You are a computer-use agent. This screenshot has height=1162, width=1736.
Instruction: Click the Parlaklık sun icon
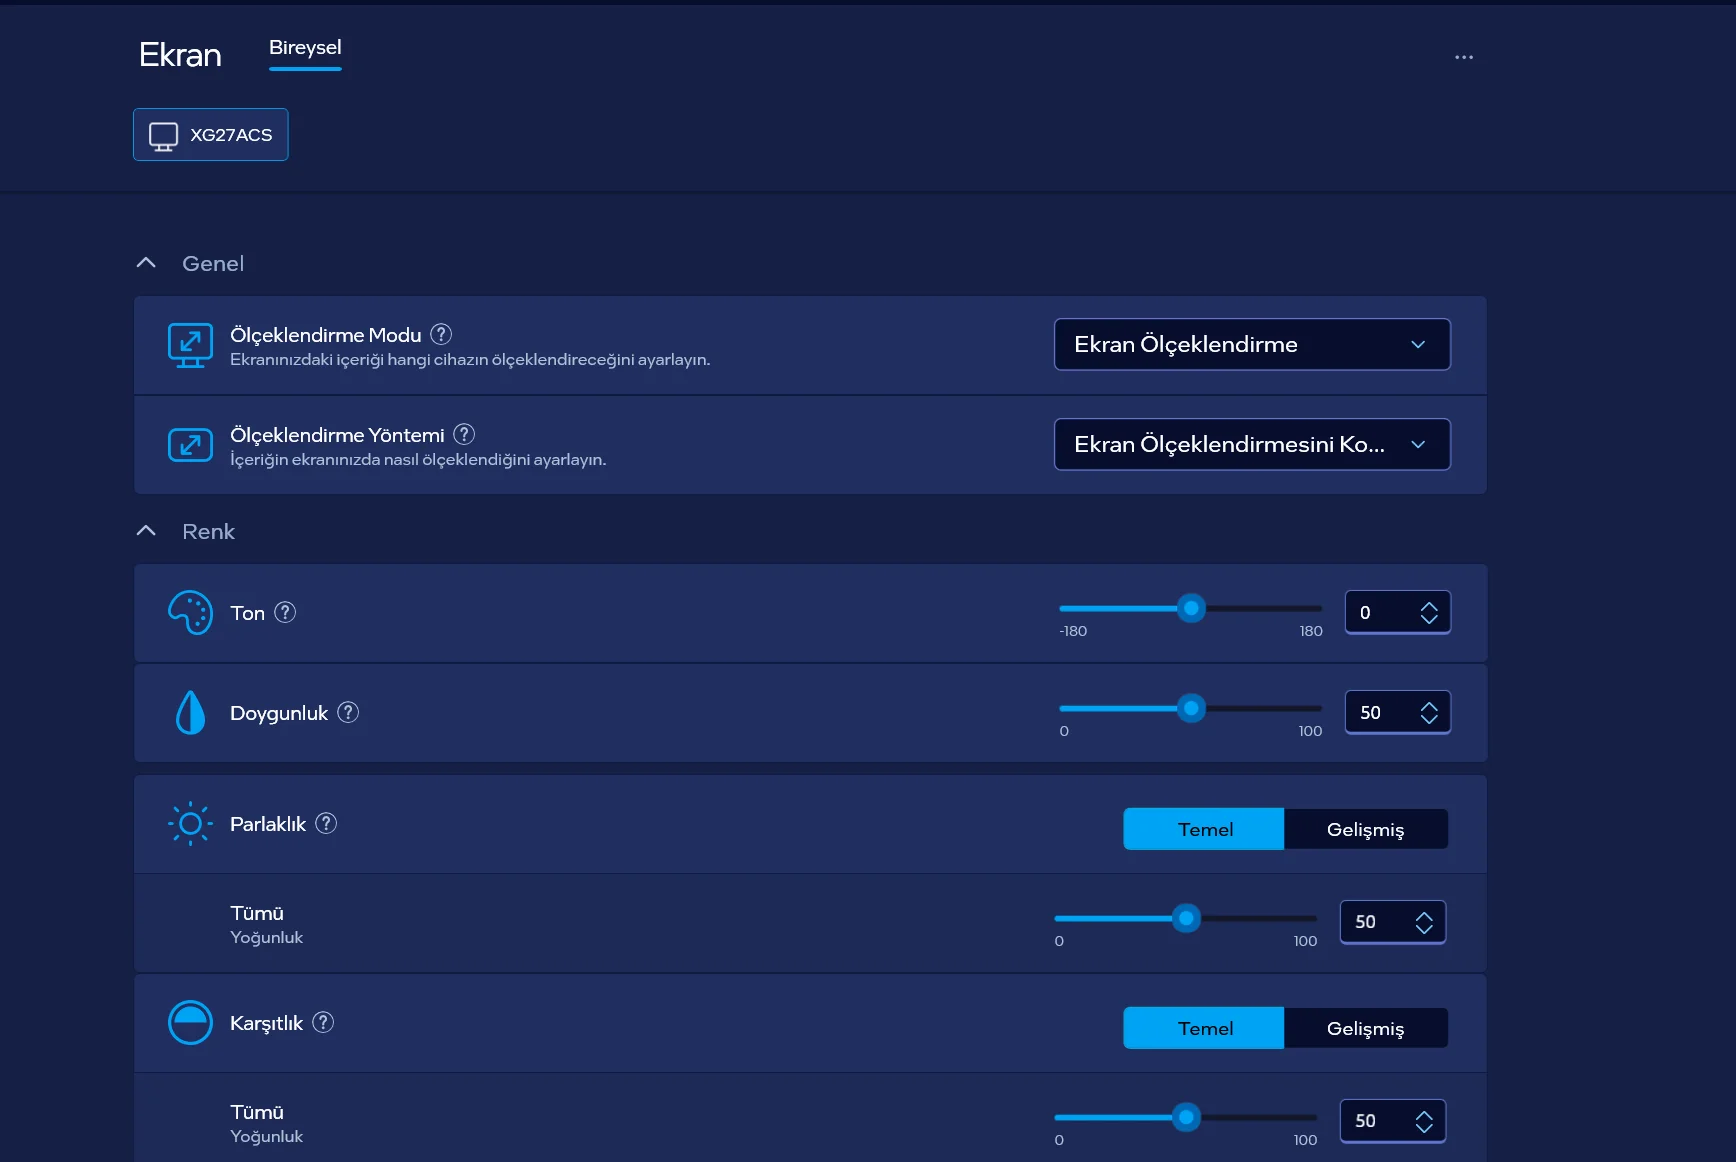(190, 824)
